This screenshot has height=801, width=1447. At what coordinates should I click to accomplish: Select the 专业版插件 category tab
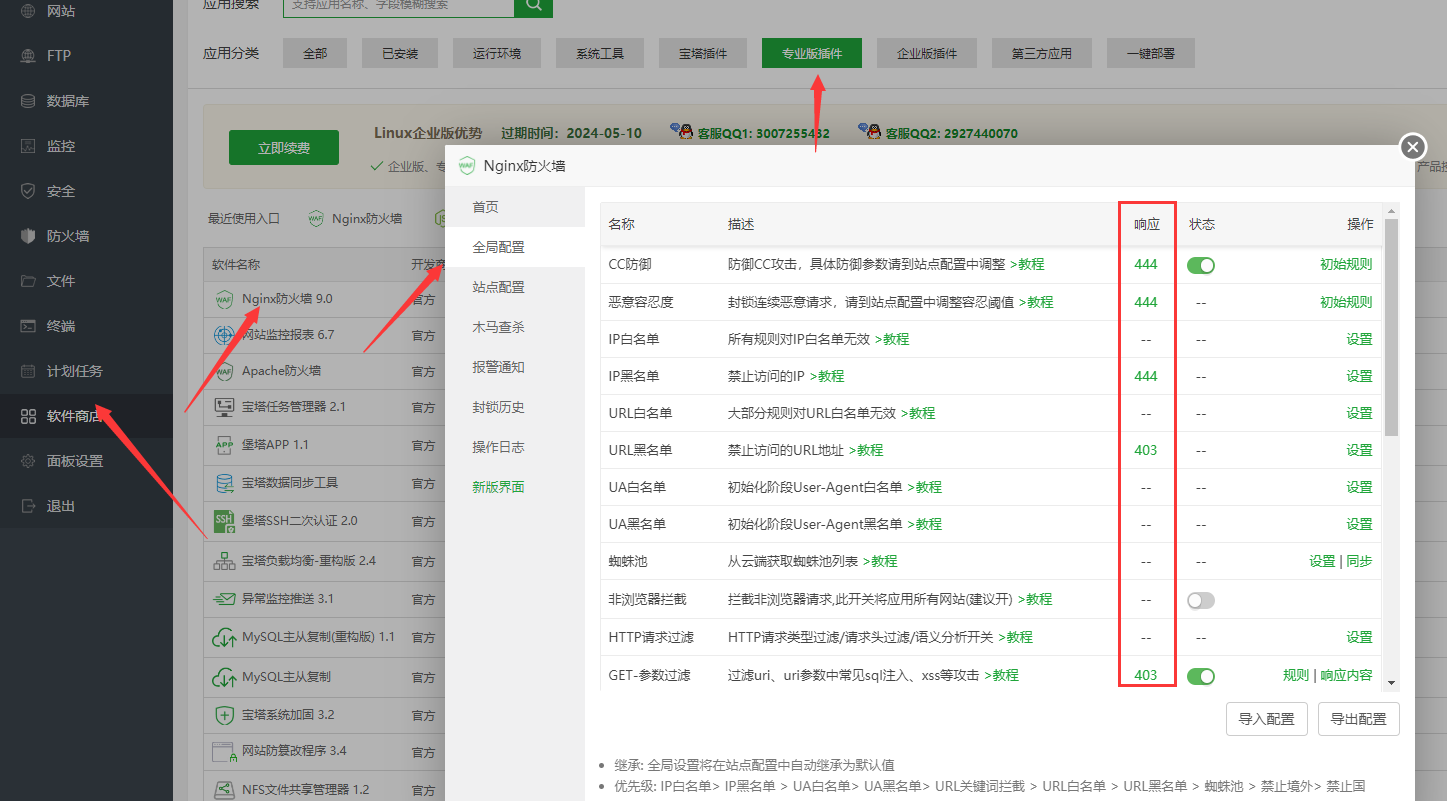point(812,53)
